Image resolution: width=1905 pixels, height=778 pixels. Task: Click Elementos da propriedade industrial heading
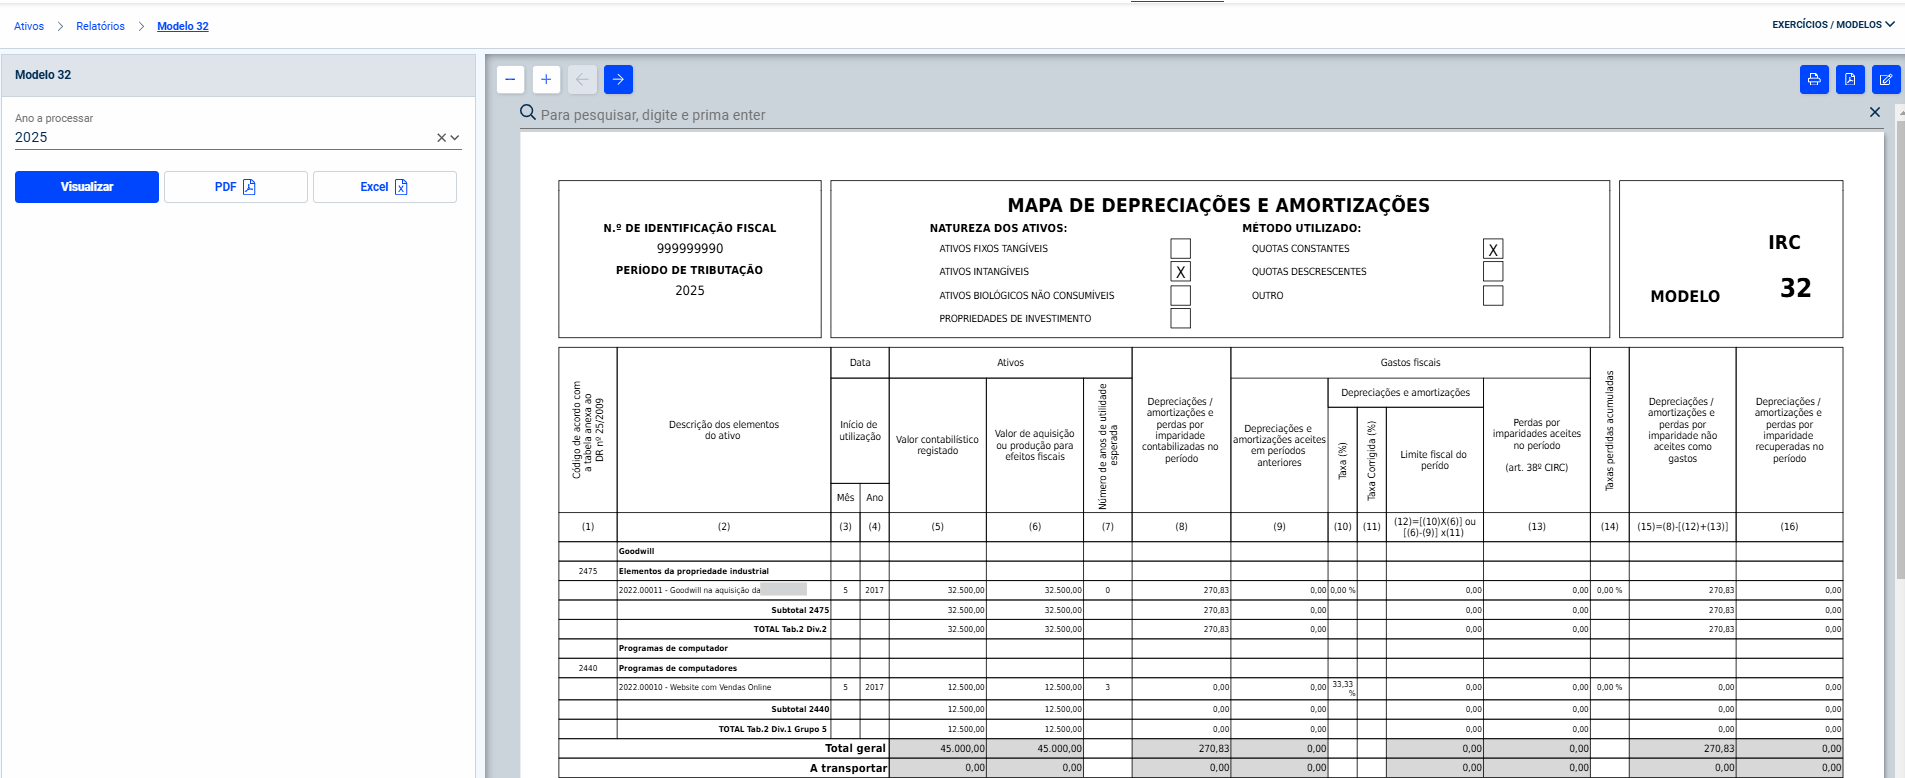point(694,571)
